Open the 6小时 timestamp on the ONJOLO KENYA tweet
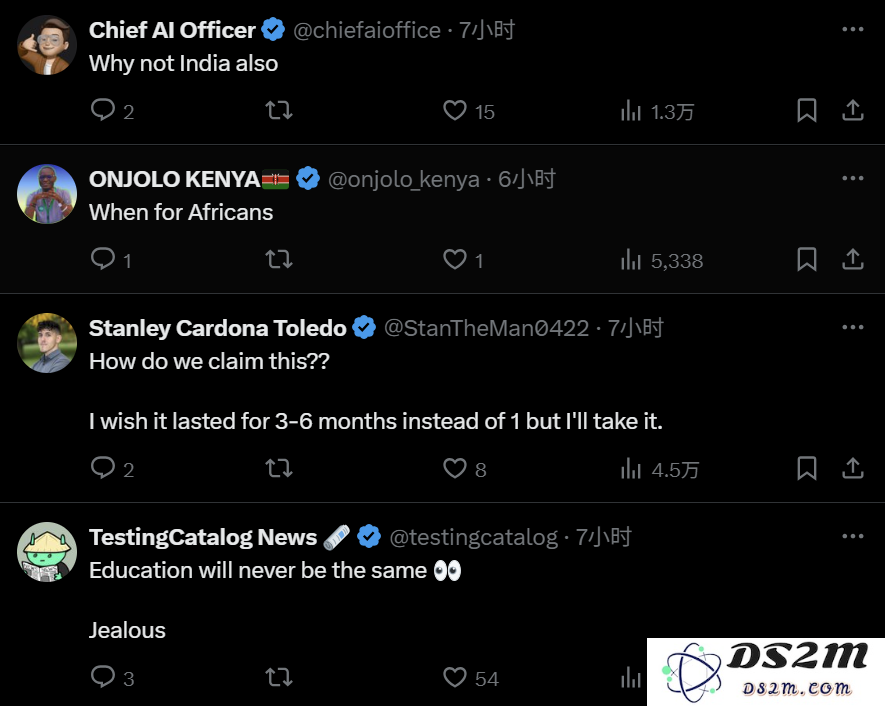 pyautogui.click(x=527, y=179)
